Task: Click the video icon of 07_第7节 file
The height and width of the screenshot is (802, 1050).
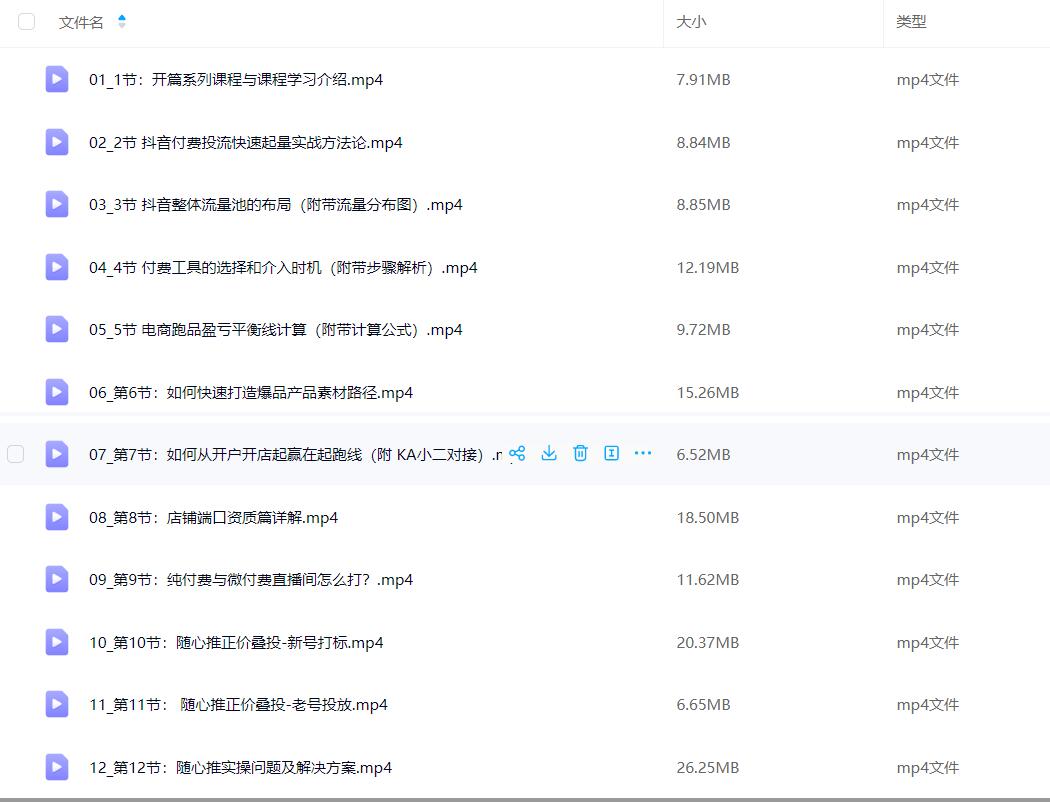Action: 57,454
